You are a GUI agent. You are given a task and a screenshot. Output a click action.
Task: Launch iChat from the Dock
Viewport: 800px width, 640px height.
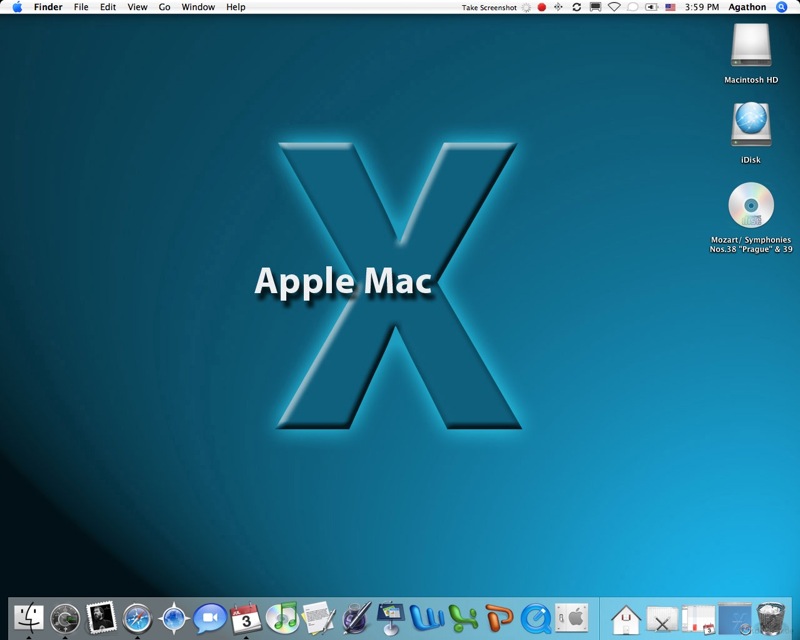210,618
